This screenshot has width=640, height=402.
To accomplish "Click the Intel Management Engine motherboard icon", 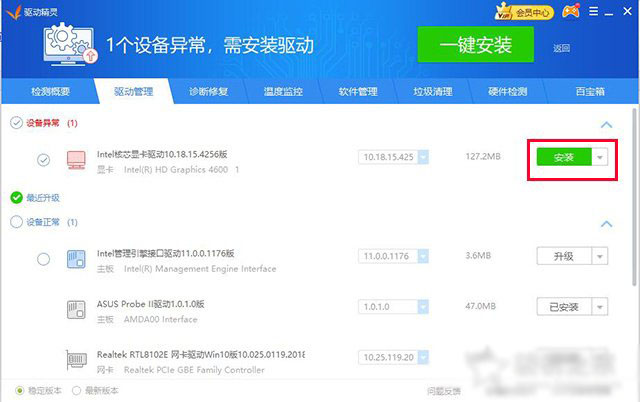I will point(76,259).
